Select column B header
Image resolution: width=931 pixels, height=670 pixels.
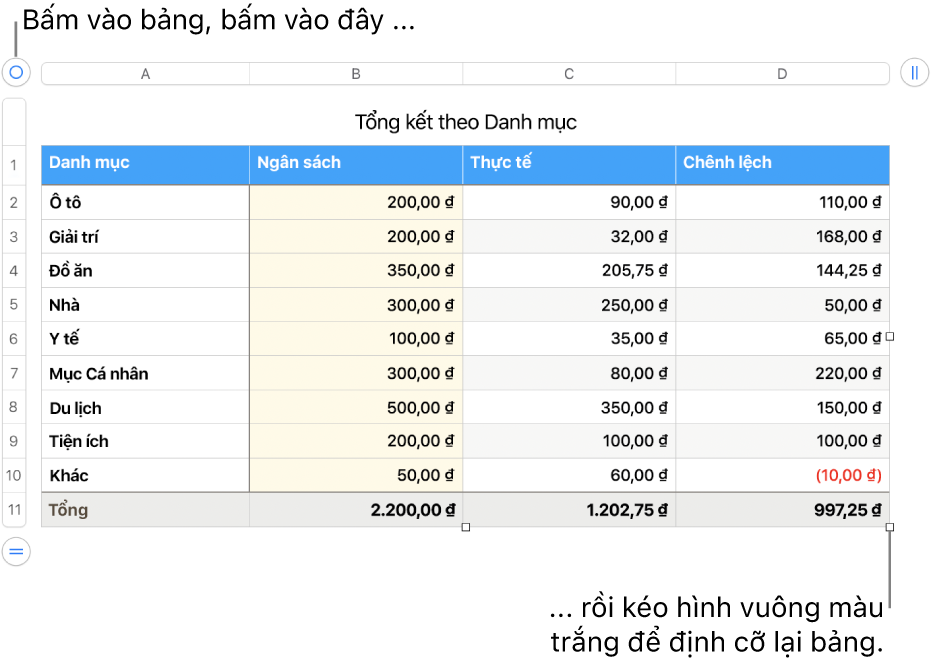click(x=356, y=74)
